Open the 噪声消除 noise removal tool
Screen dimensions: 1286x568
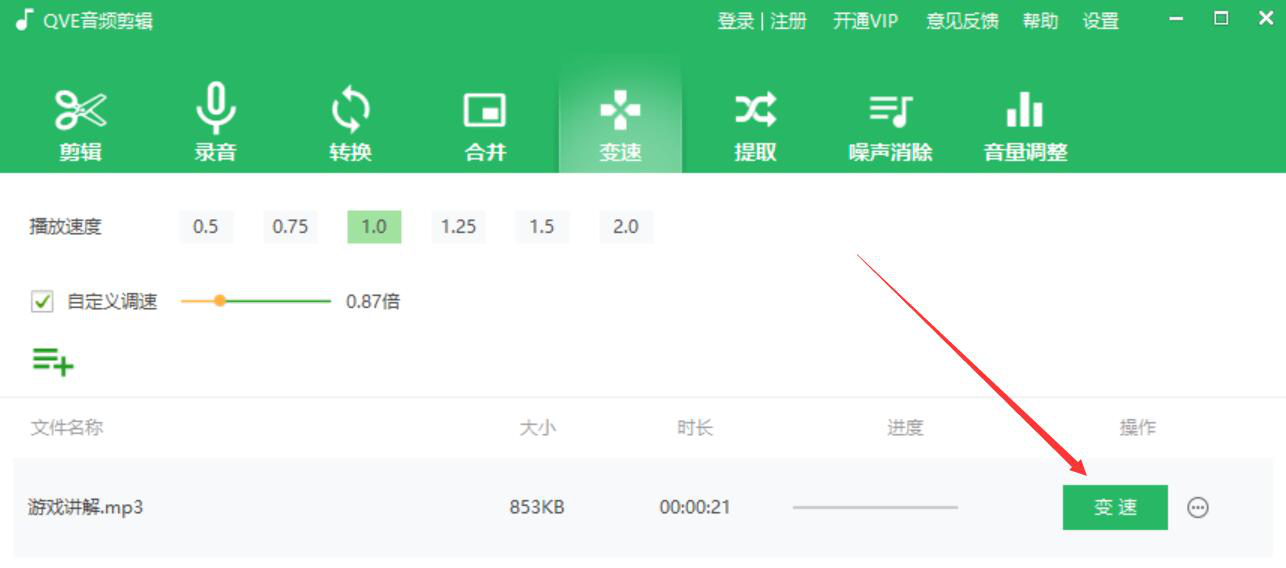pos(890,126)
